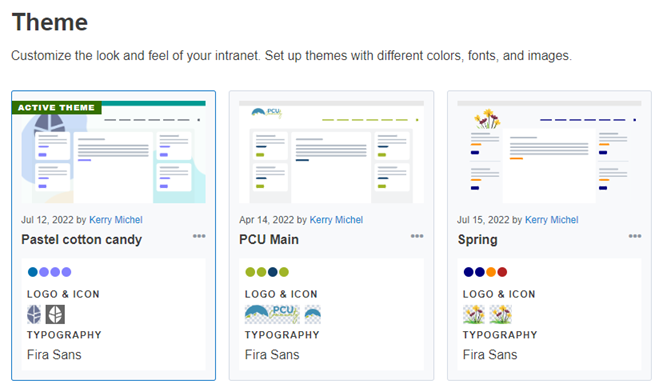Click the Pastel cotton candy preview thumbnail
This screenshot has height=388, width=663.
tap(113, 152)
